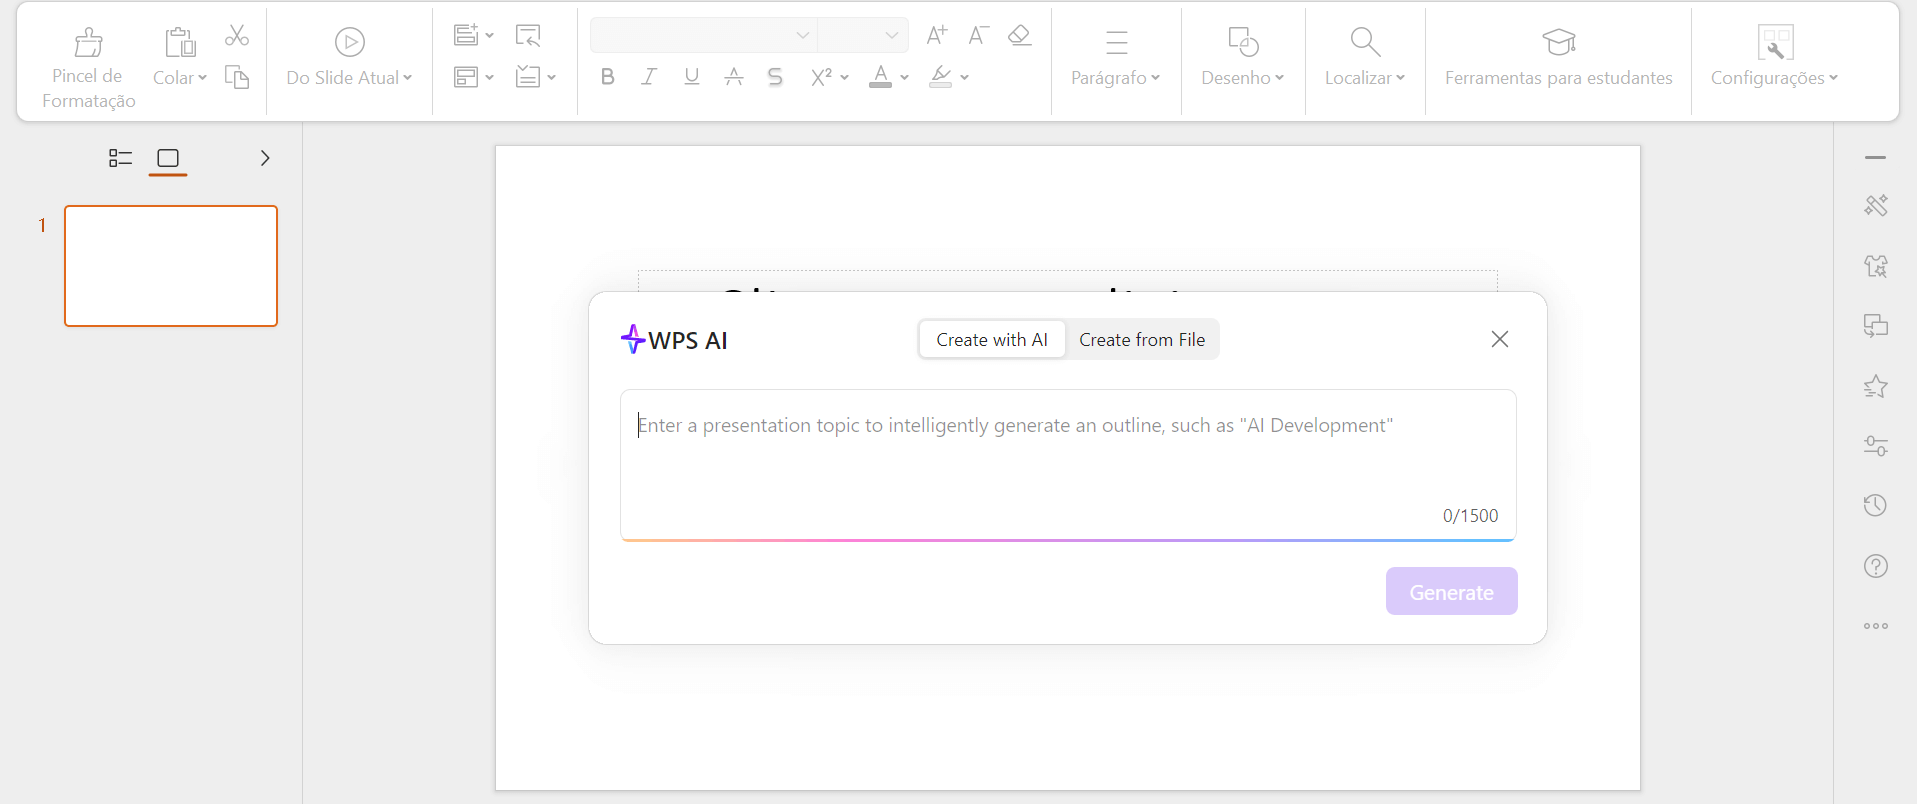Viewport: 1917px width, 804px height.
Task: Click the presentation topic text field
Action: 1068,464
